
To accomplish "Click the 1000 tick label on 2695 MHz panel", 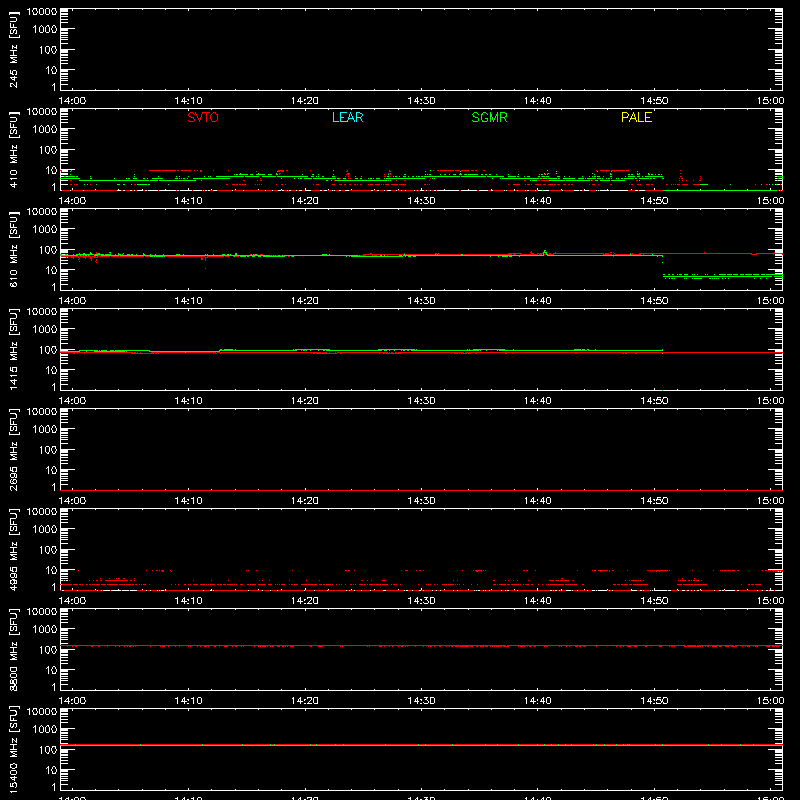I will [45, 430].
